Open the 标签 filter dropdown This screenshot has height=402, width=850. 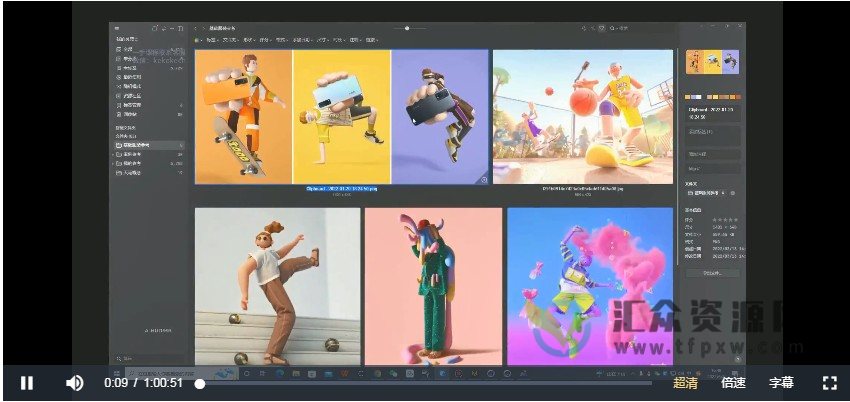point(211,40)
